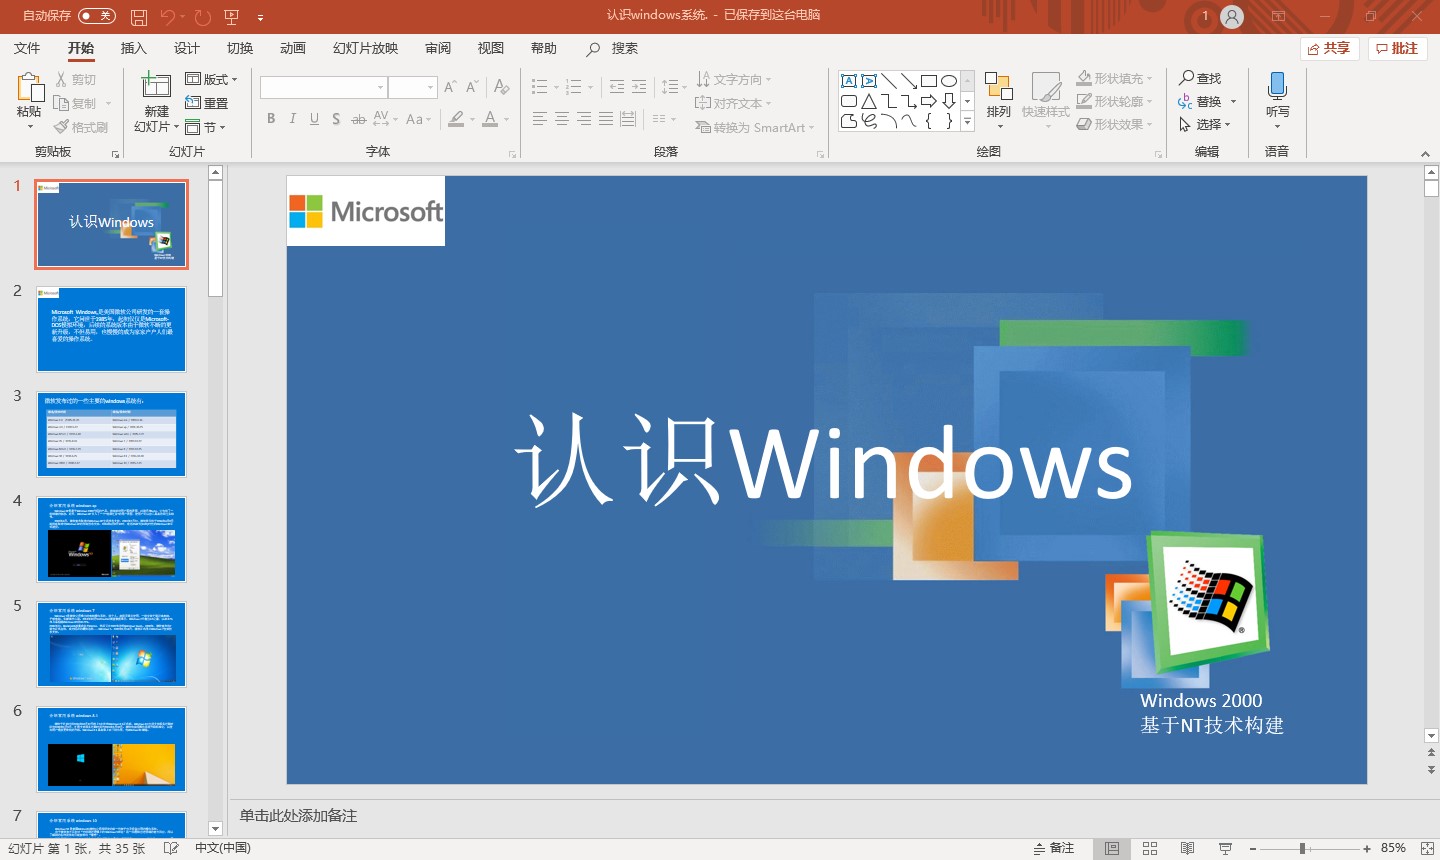Select the Format Painter (格式刷)
Screen dimensions: 1440x860
pos(81,127)
